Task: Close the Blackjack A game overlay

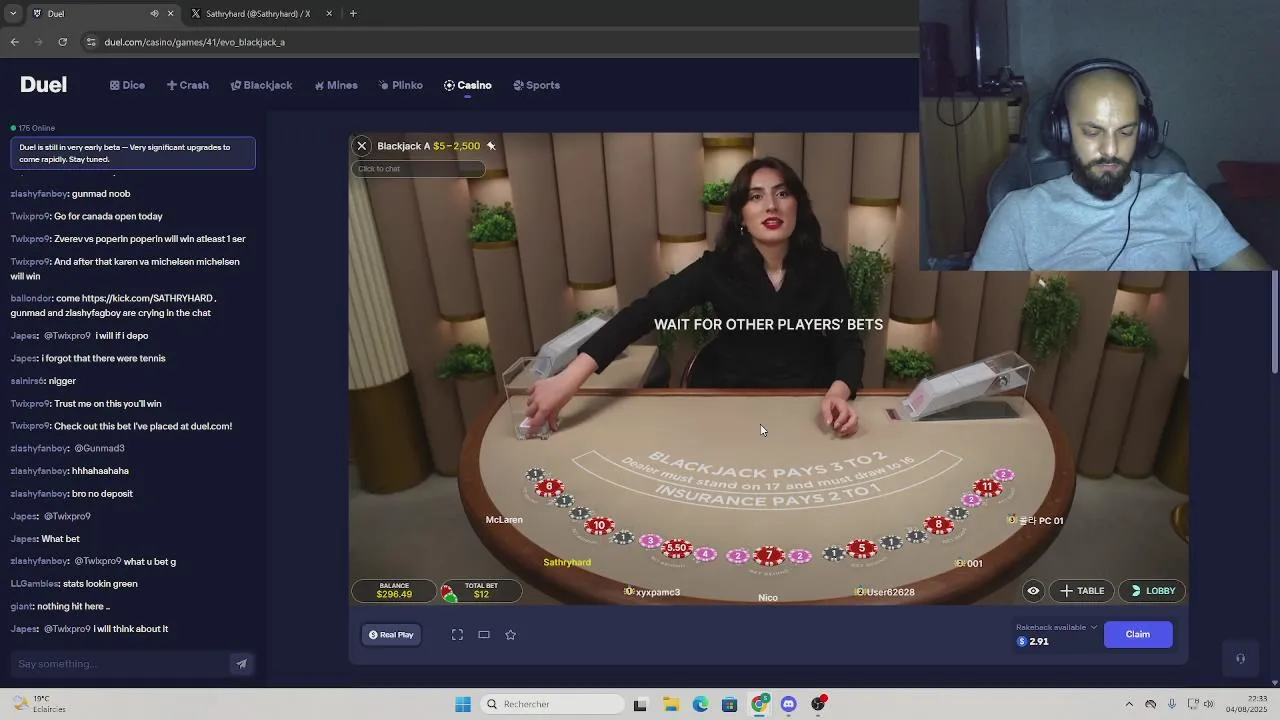Action: tap(362, 146)
